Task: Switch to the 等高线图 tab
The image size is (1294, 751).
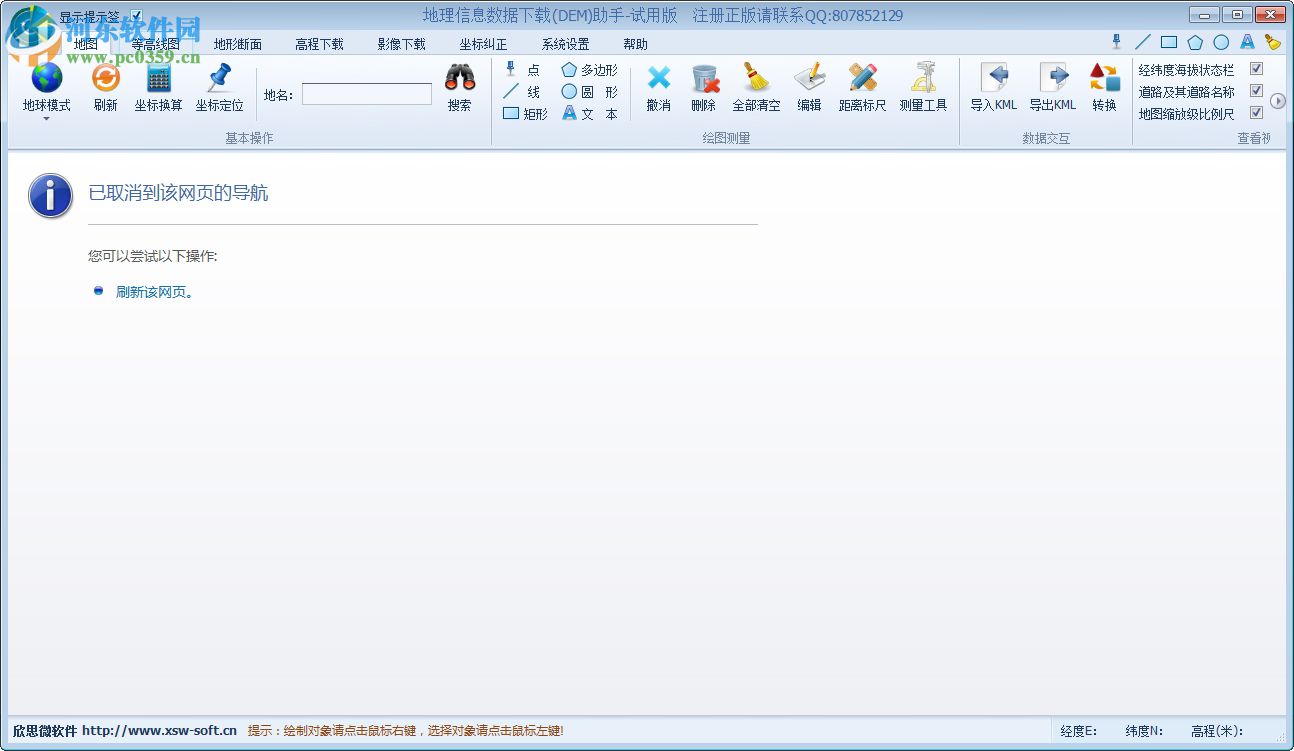Action: click(x=156, y=44)
